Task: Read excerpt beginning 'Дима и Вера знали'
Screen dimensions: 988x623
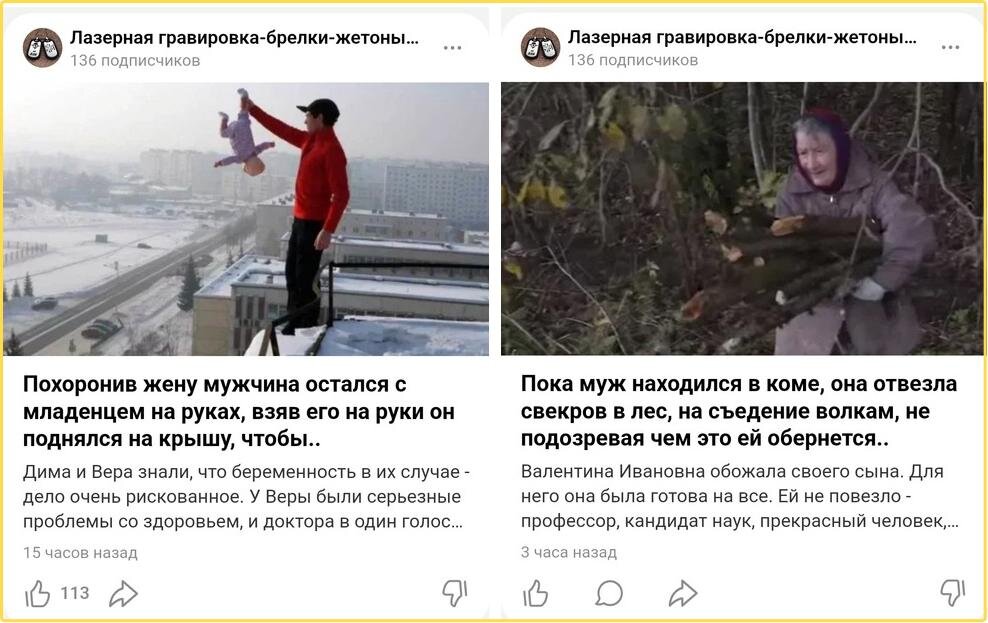Action: point(246,496)
